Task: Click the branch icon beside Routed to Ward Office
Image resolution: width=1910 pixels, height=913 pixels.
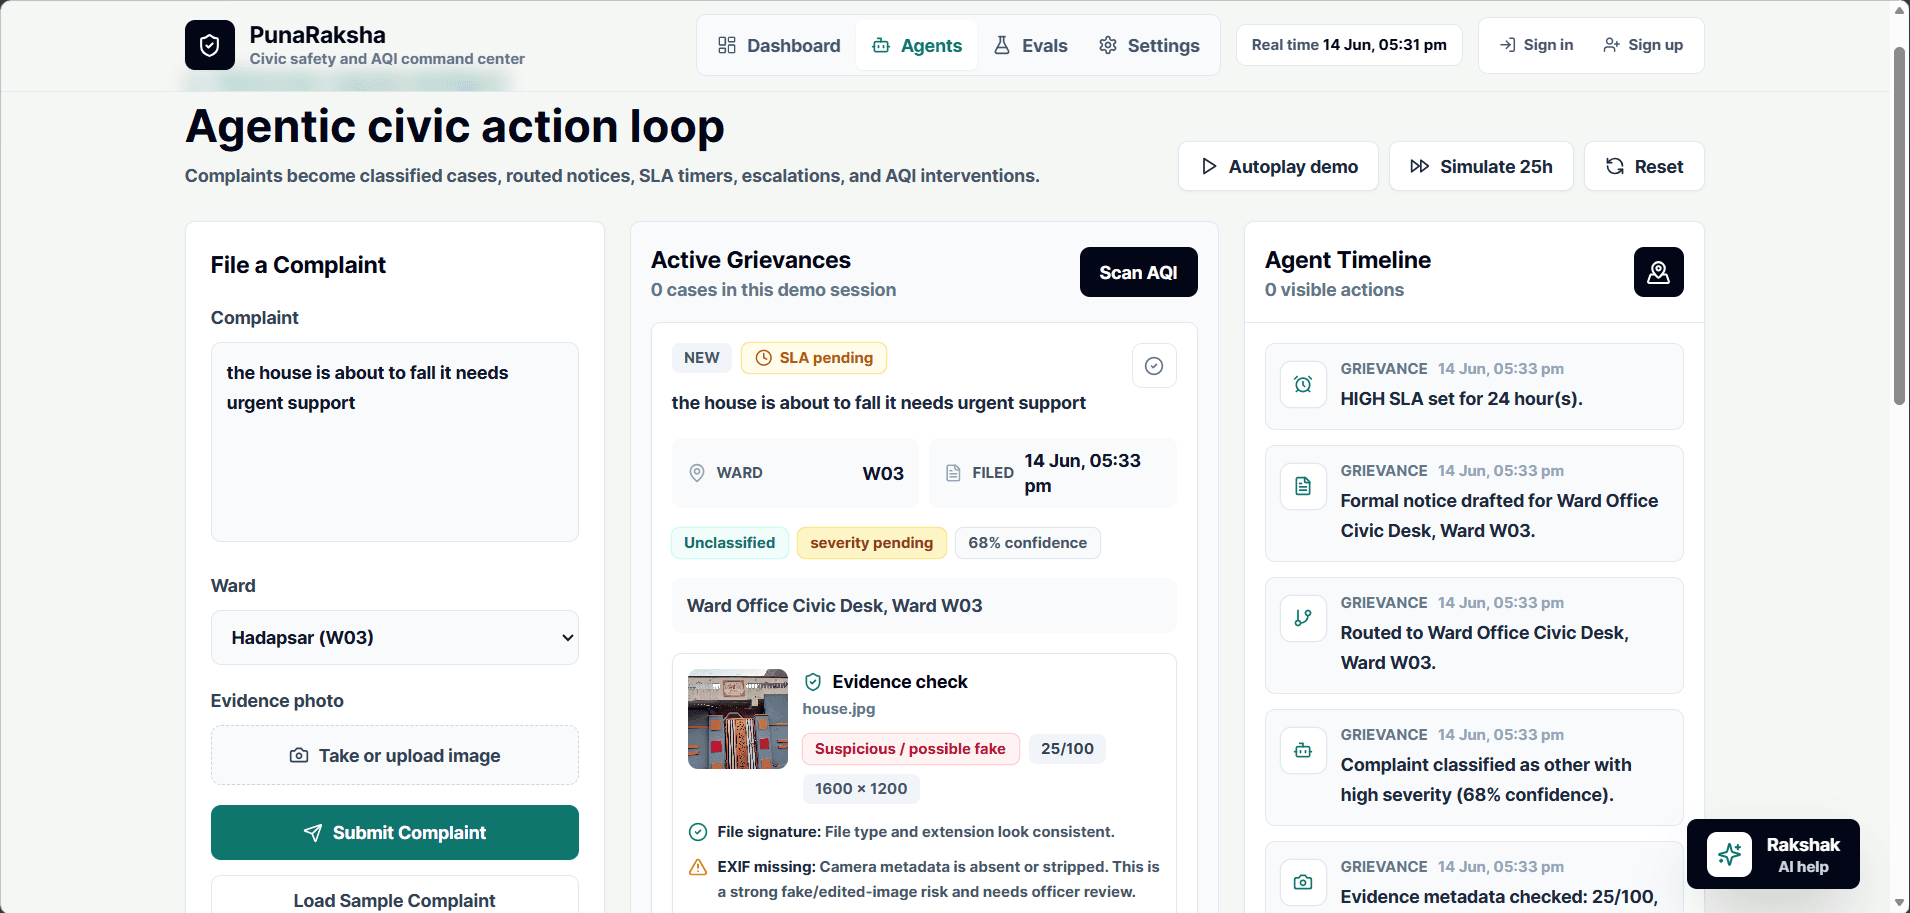Action: [1303, 618]
